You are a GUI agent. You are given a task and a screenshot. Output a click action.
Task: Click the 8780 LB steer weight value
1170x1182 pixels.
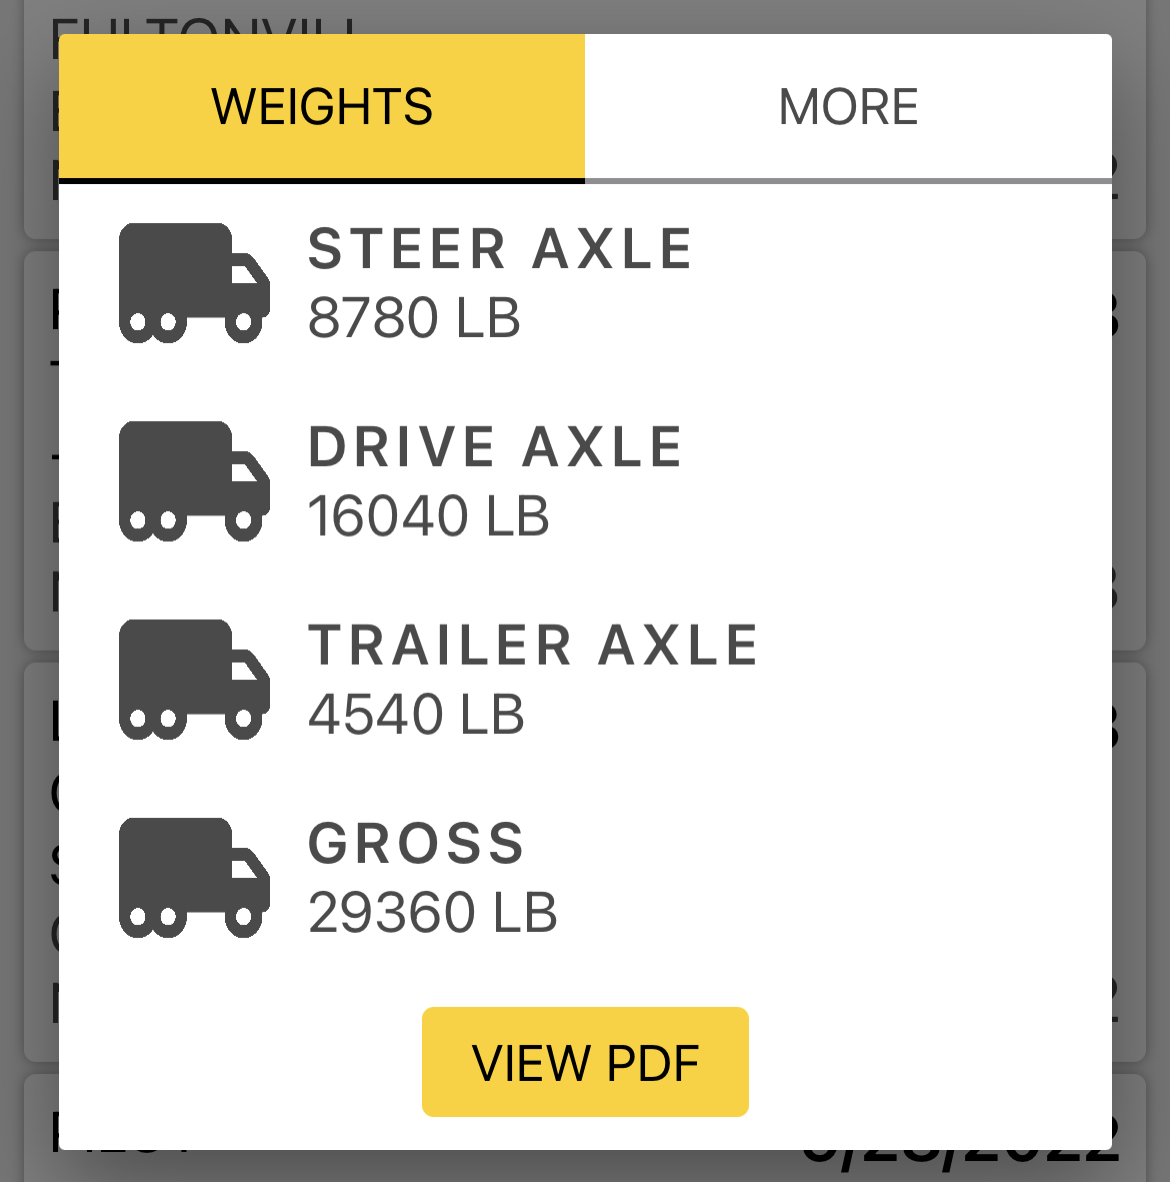(414, 317)
